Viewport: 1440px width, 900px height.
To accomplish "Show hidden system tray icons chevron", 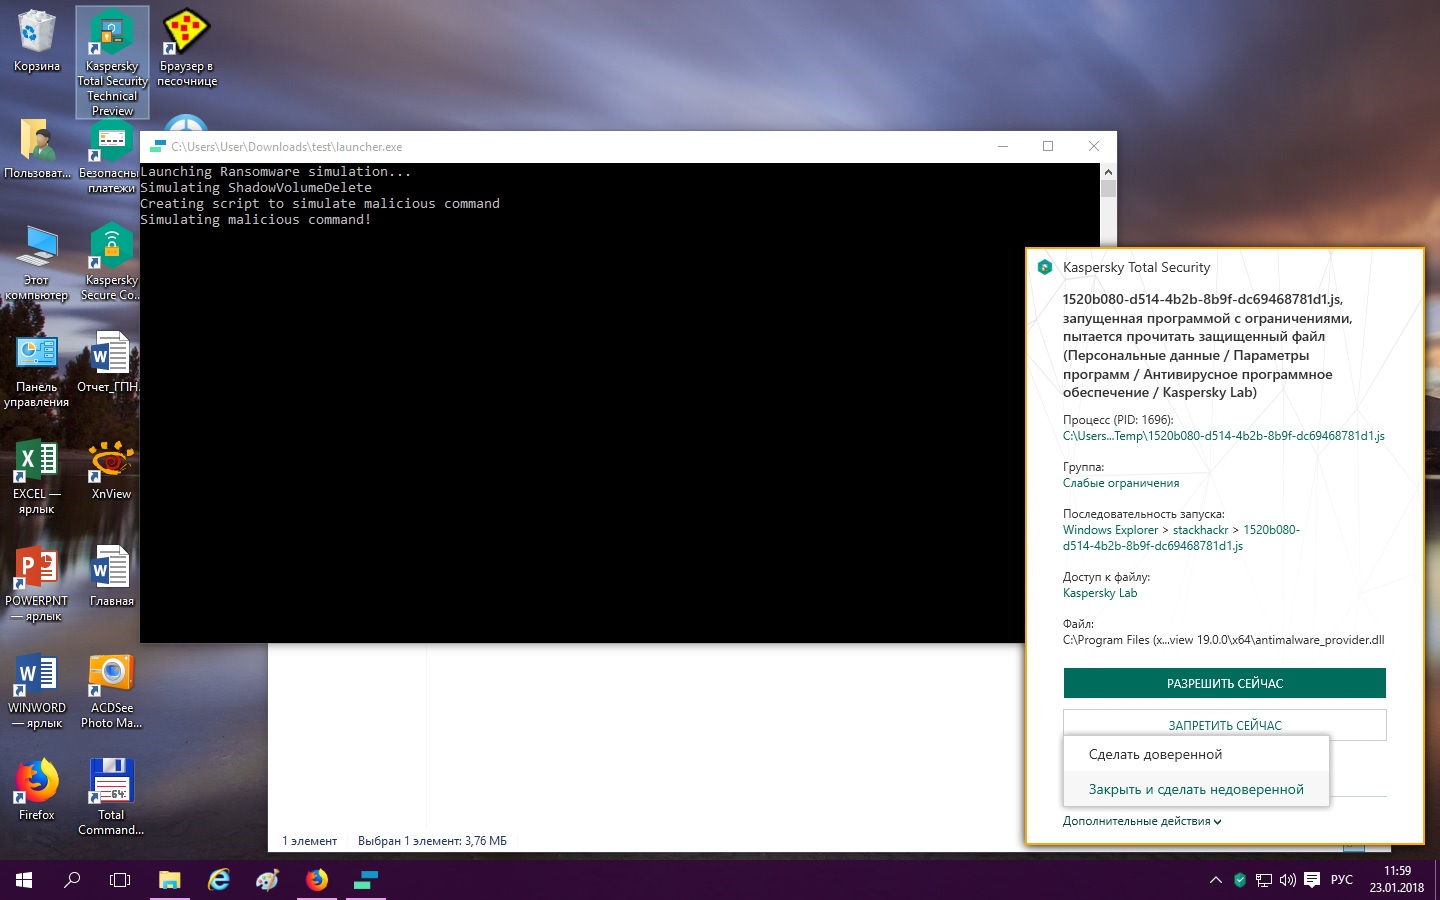I will 1215,880.
